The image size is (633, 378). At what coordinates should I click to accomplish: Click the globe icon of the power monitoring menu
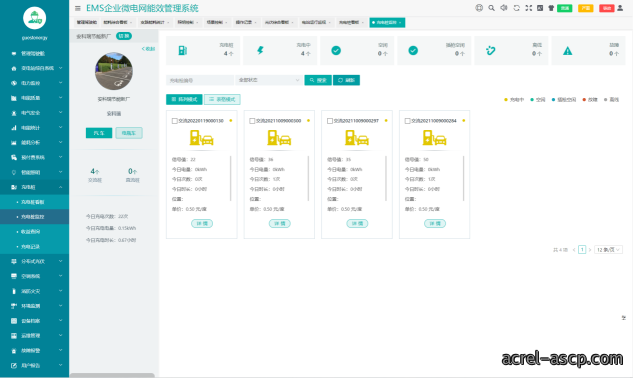[14, 83]
